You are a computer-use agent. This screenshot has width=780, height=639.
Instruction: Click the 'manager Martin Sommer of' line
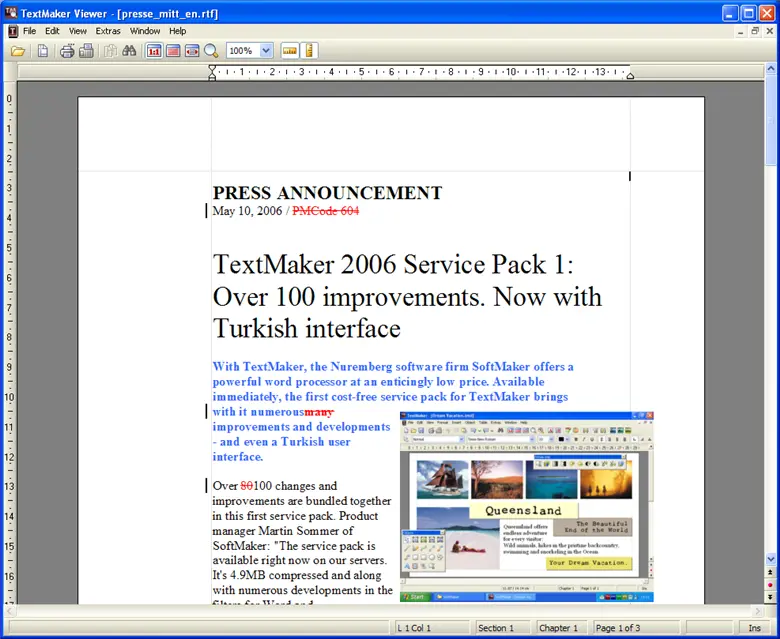(x=283, y=531)
